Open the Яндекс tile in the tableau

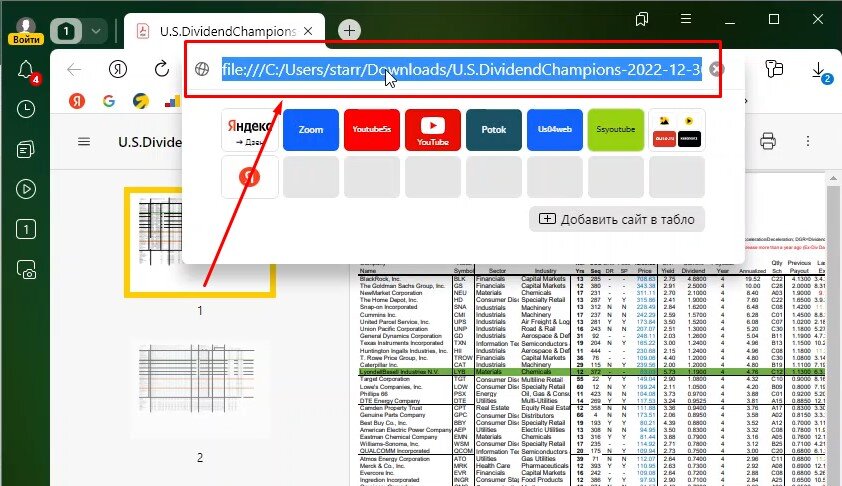point(250,130)
